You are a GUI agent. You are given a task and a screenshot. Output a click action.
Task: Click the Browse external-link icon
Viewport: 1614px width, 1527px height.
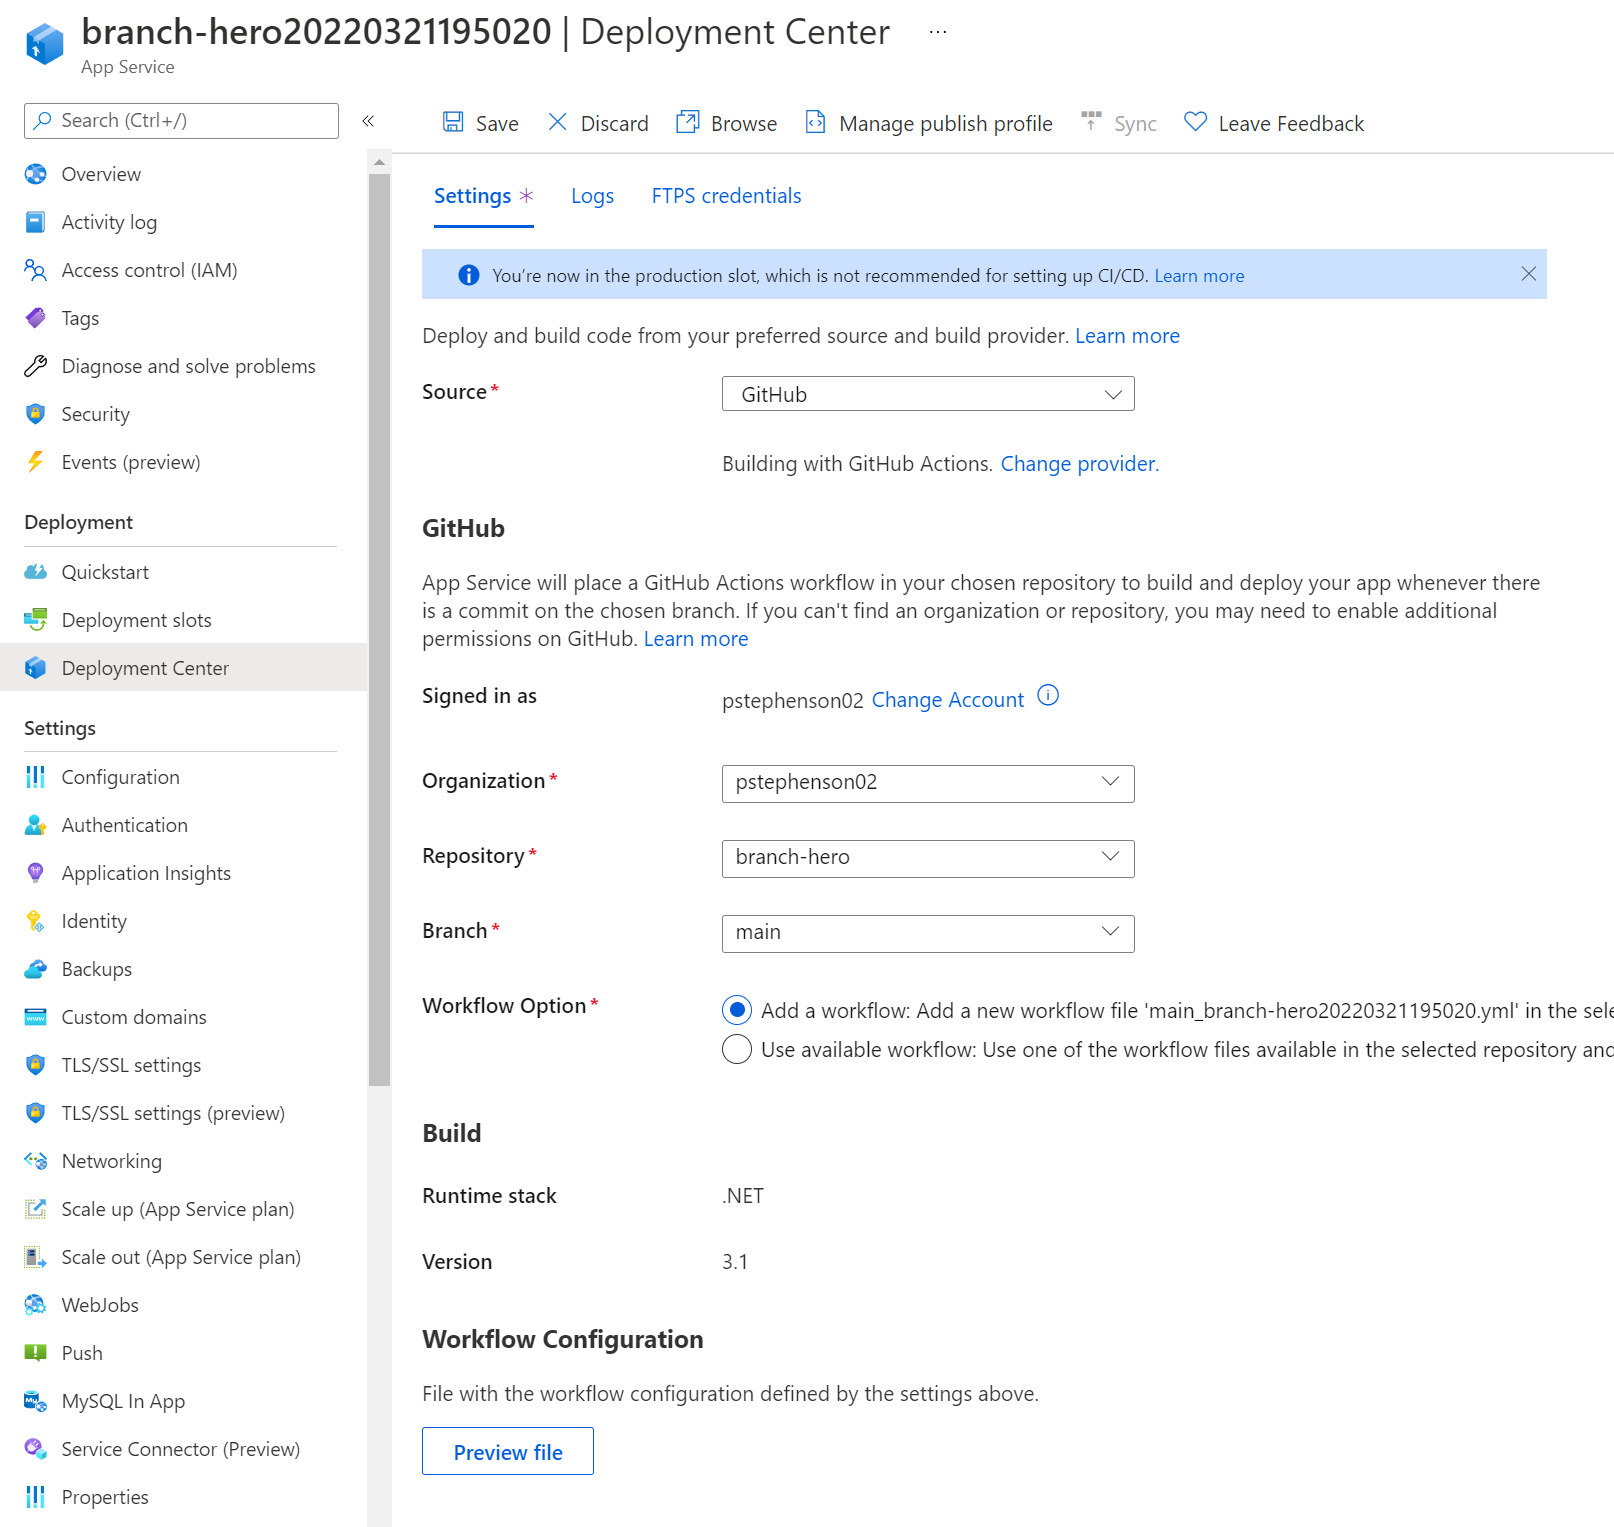[688, 122]
